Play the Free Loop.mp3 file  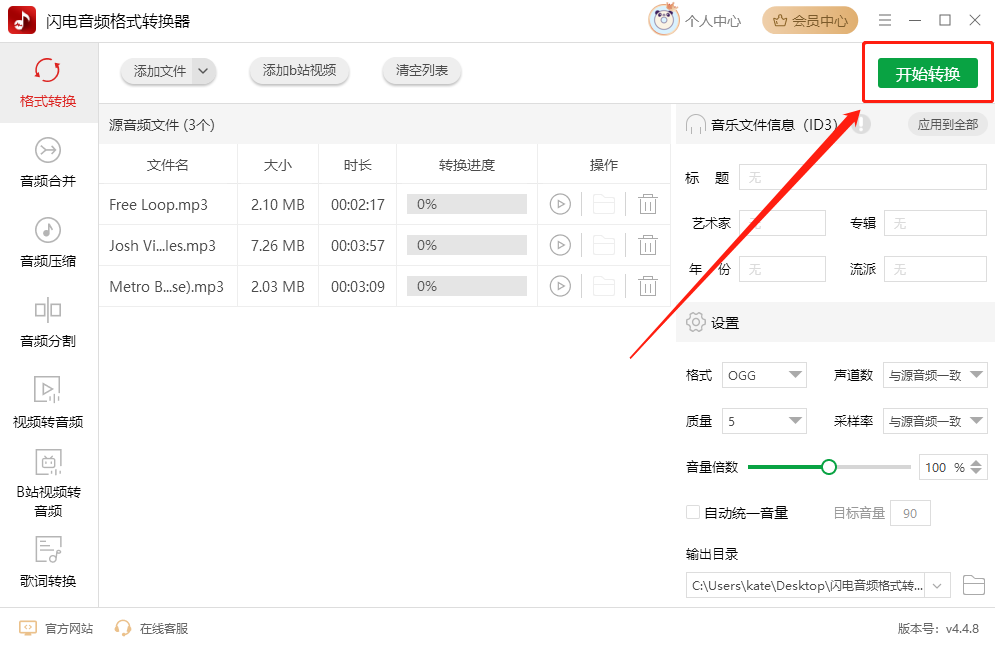(x=560, y=204)
